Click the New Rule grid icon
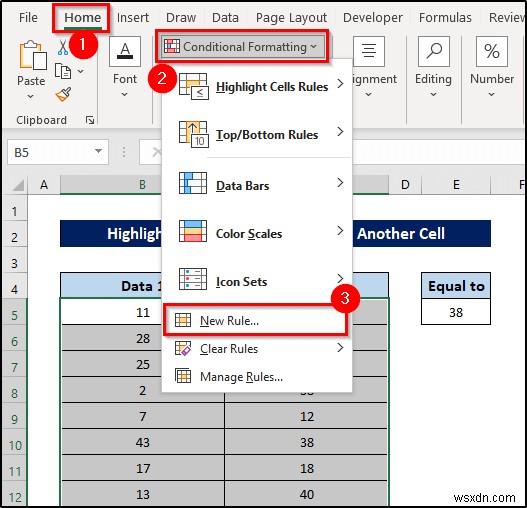 tap(183, 320)
